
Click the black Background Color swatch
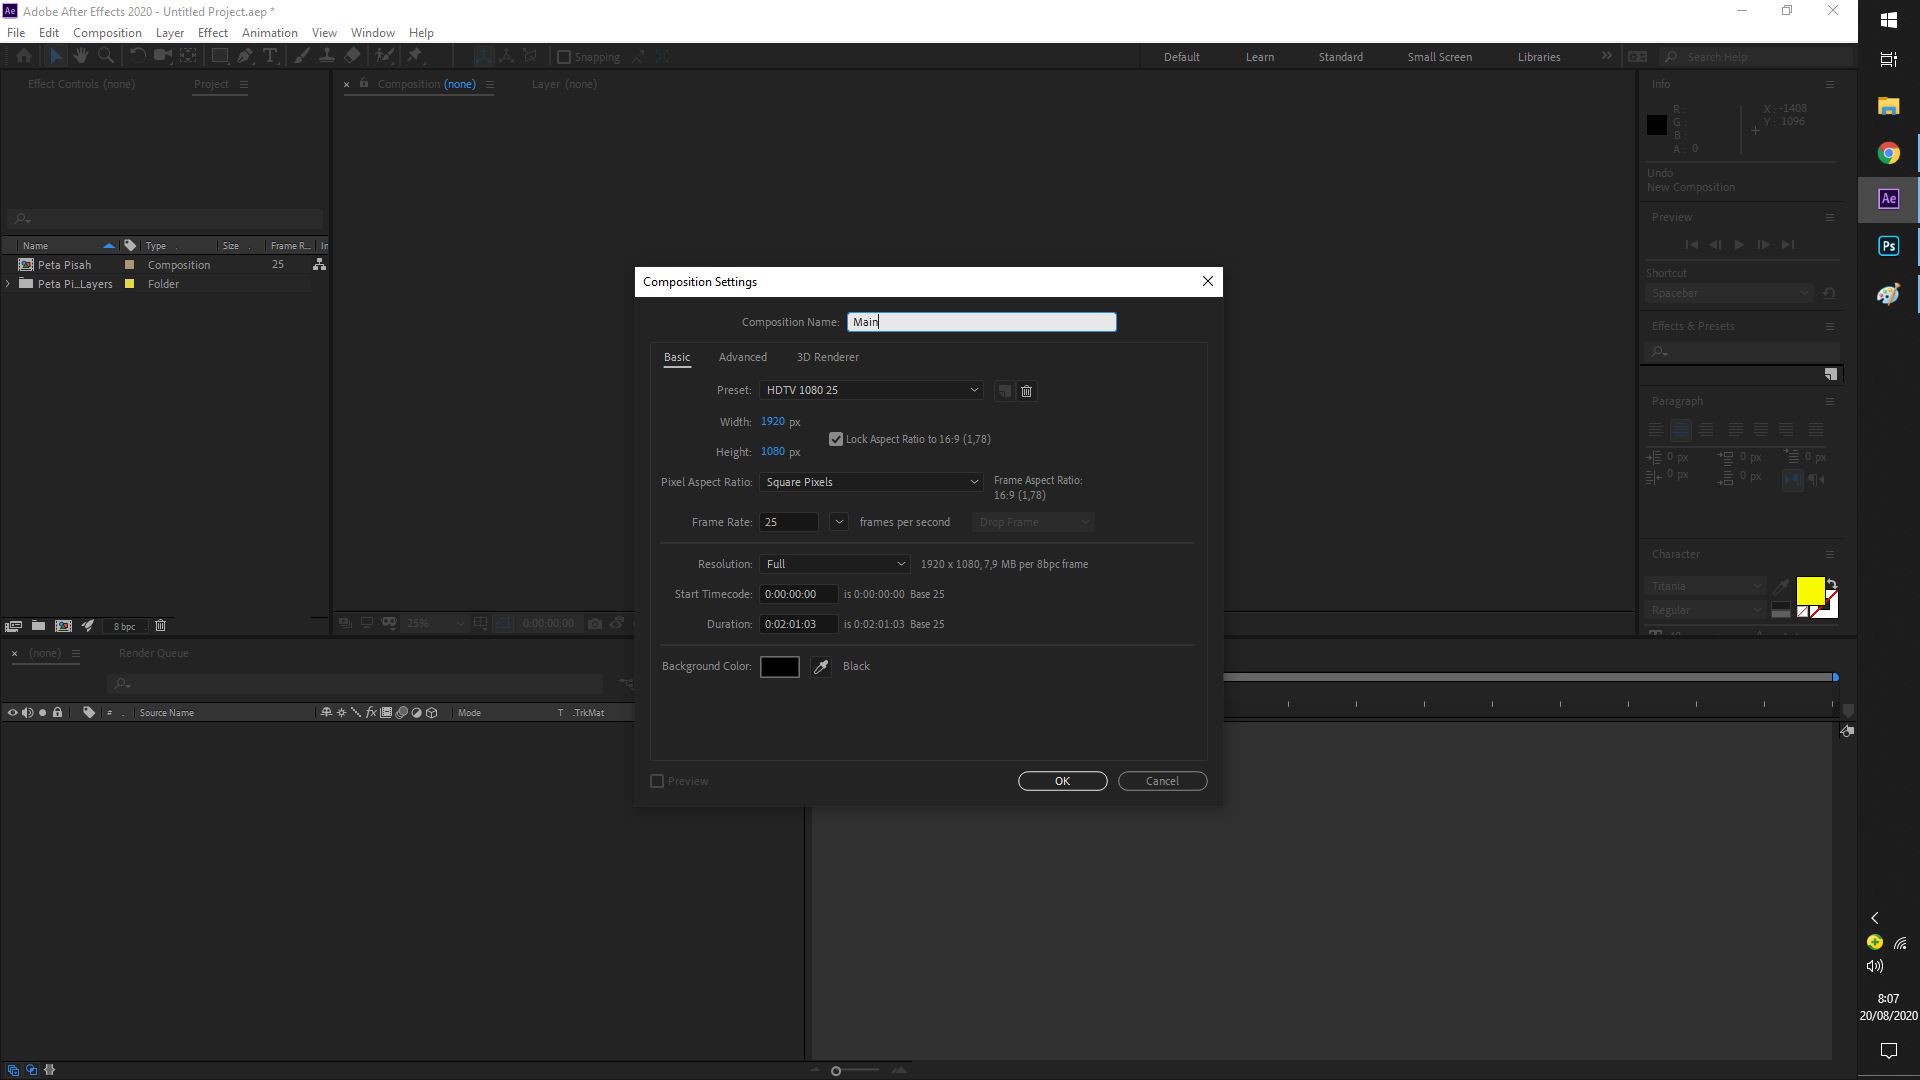(x=779, y=667)
